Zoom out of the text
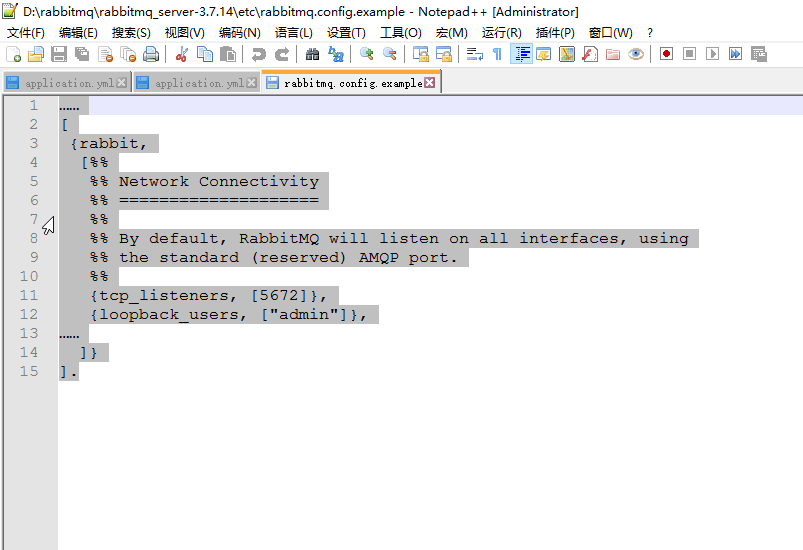 (390, 54)
